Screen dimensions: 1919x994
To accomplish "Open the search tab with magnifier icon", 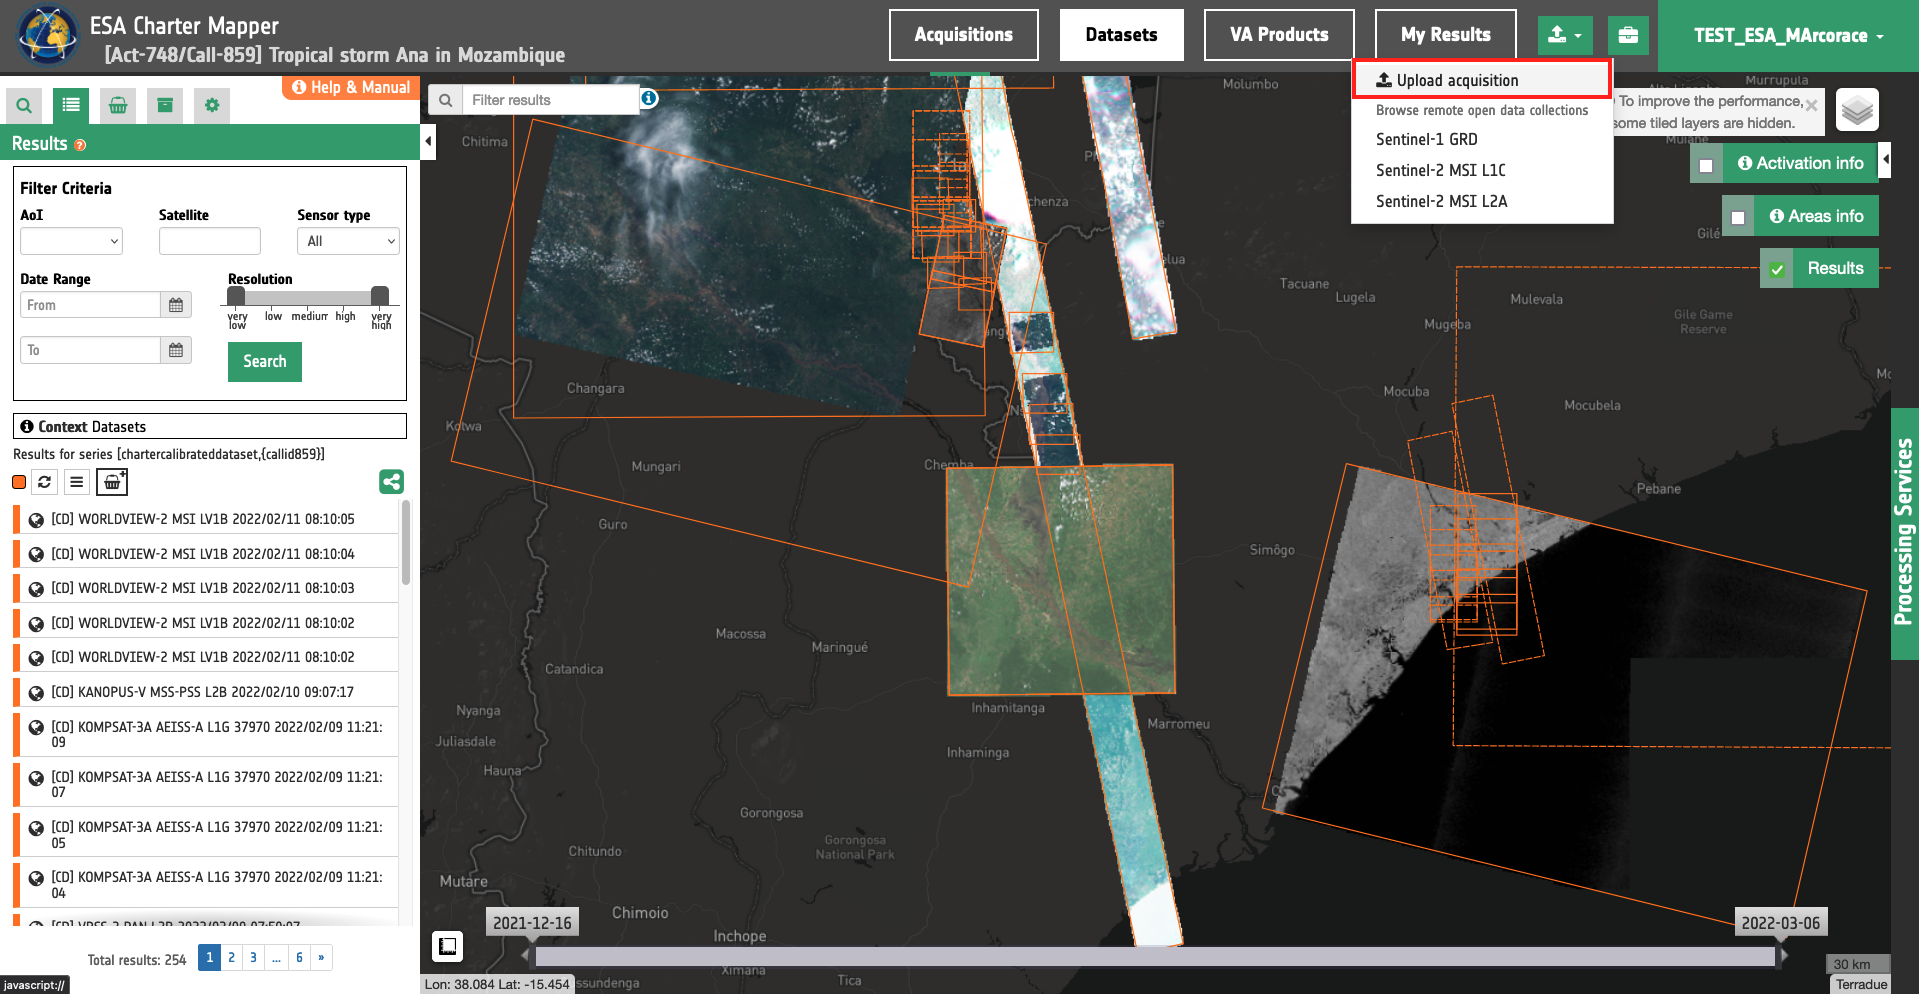I will [24, 105].
